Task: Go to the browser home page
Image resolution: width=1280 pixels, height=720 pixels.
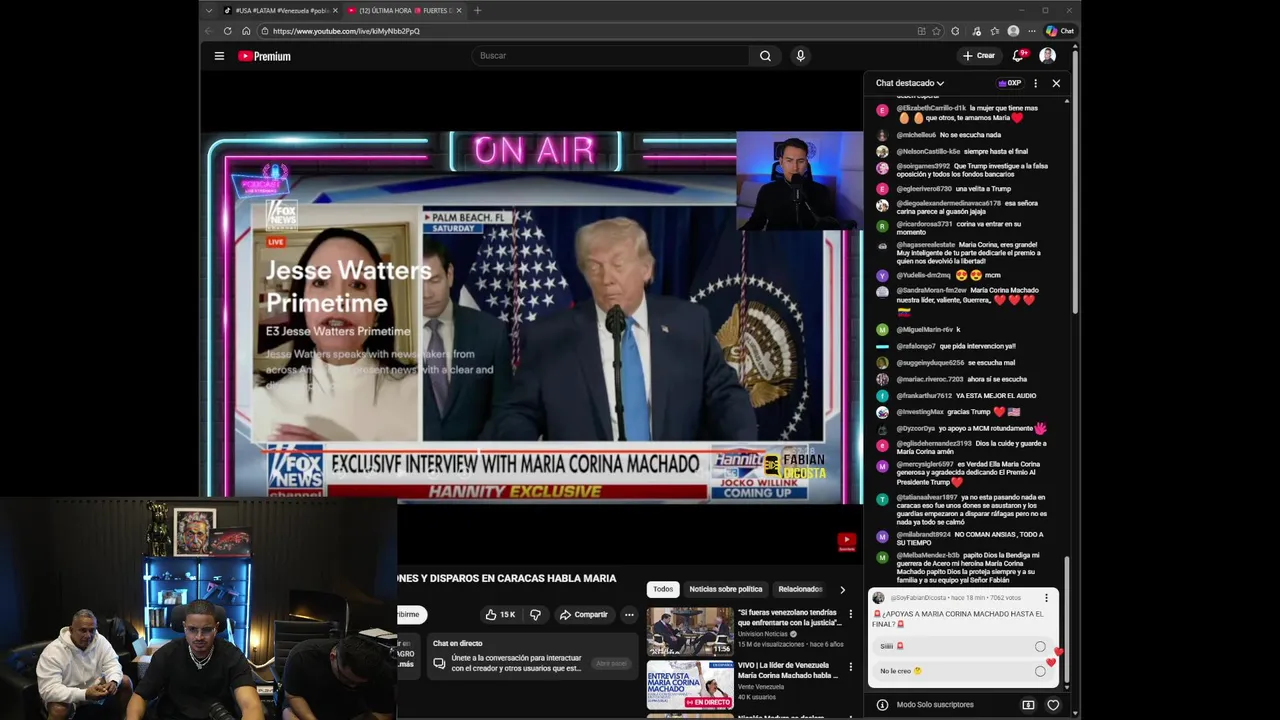Action: 246,31
